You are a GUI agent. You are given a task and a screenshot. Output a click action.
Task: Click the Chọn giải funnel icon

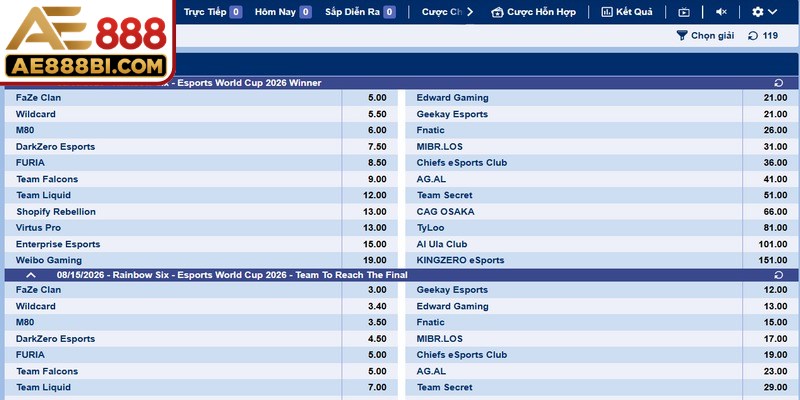pyautogui.click(x=682, y=35)
